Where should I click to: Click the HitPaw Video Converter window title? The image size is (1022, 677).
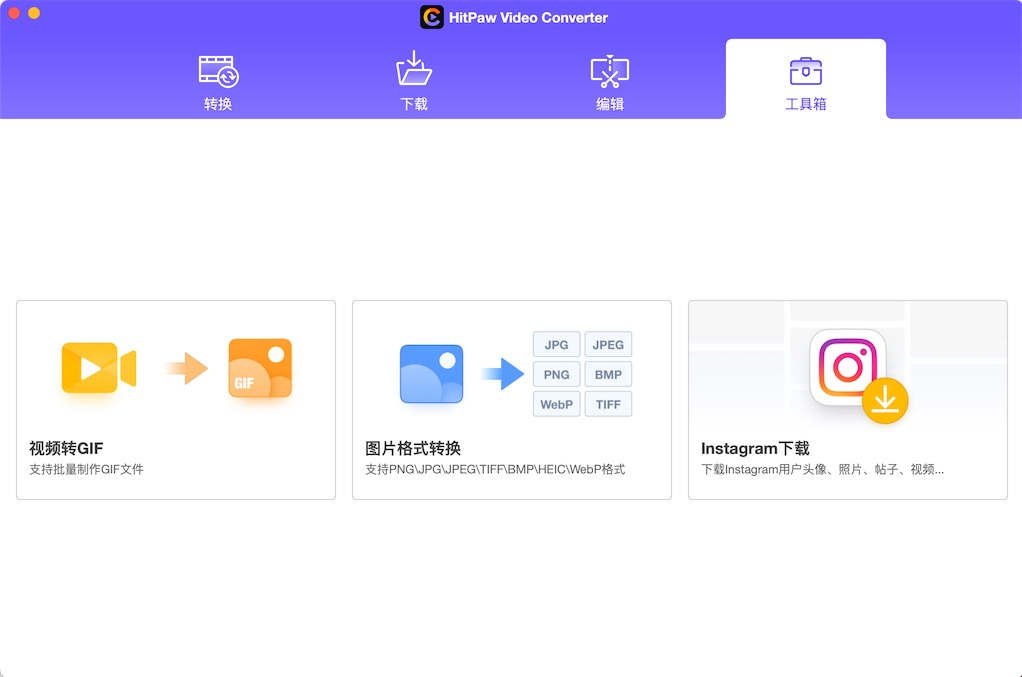pyautogui.click(x=528, y=18)
